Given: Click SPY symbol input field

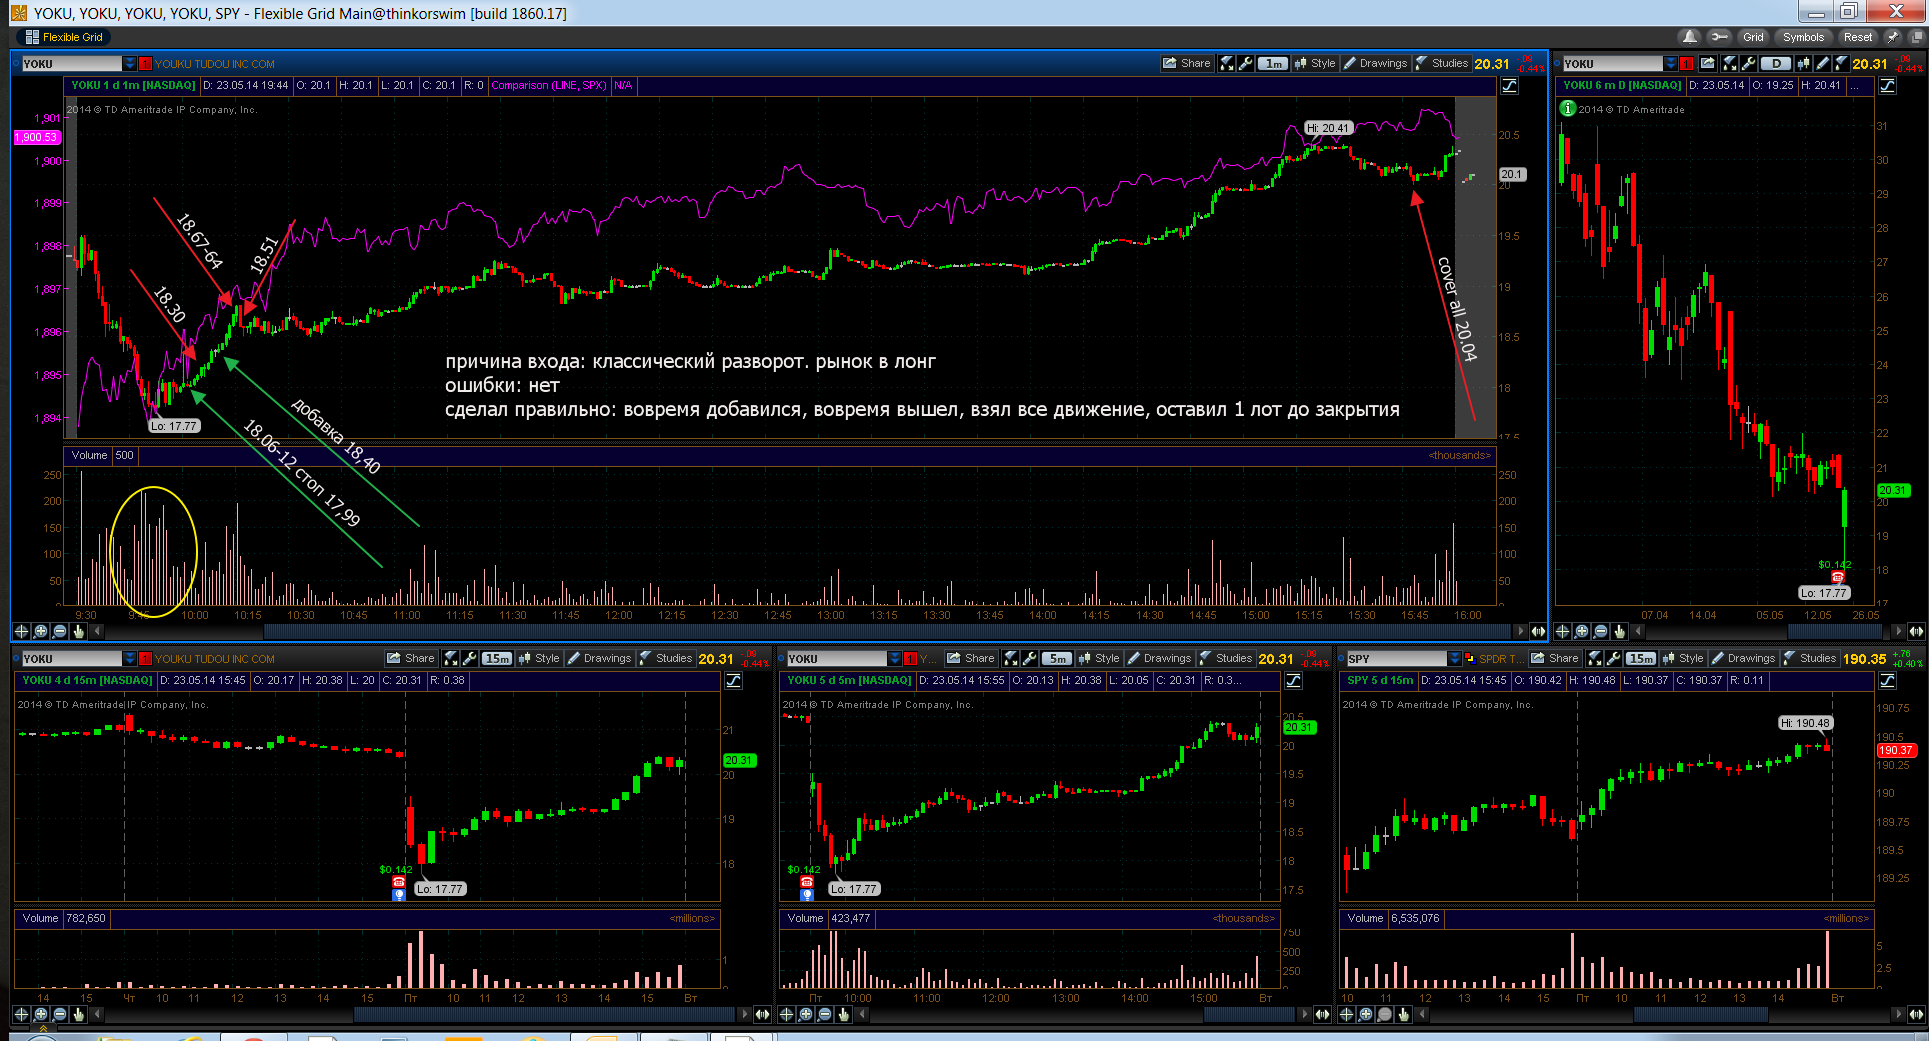Looking at the screenshot, I should tap(1396, 659).
